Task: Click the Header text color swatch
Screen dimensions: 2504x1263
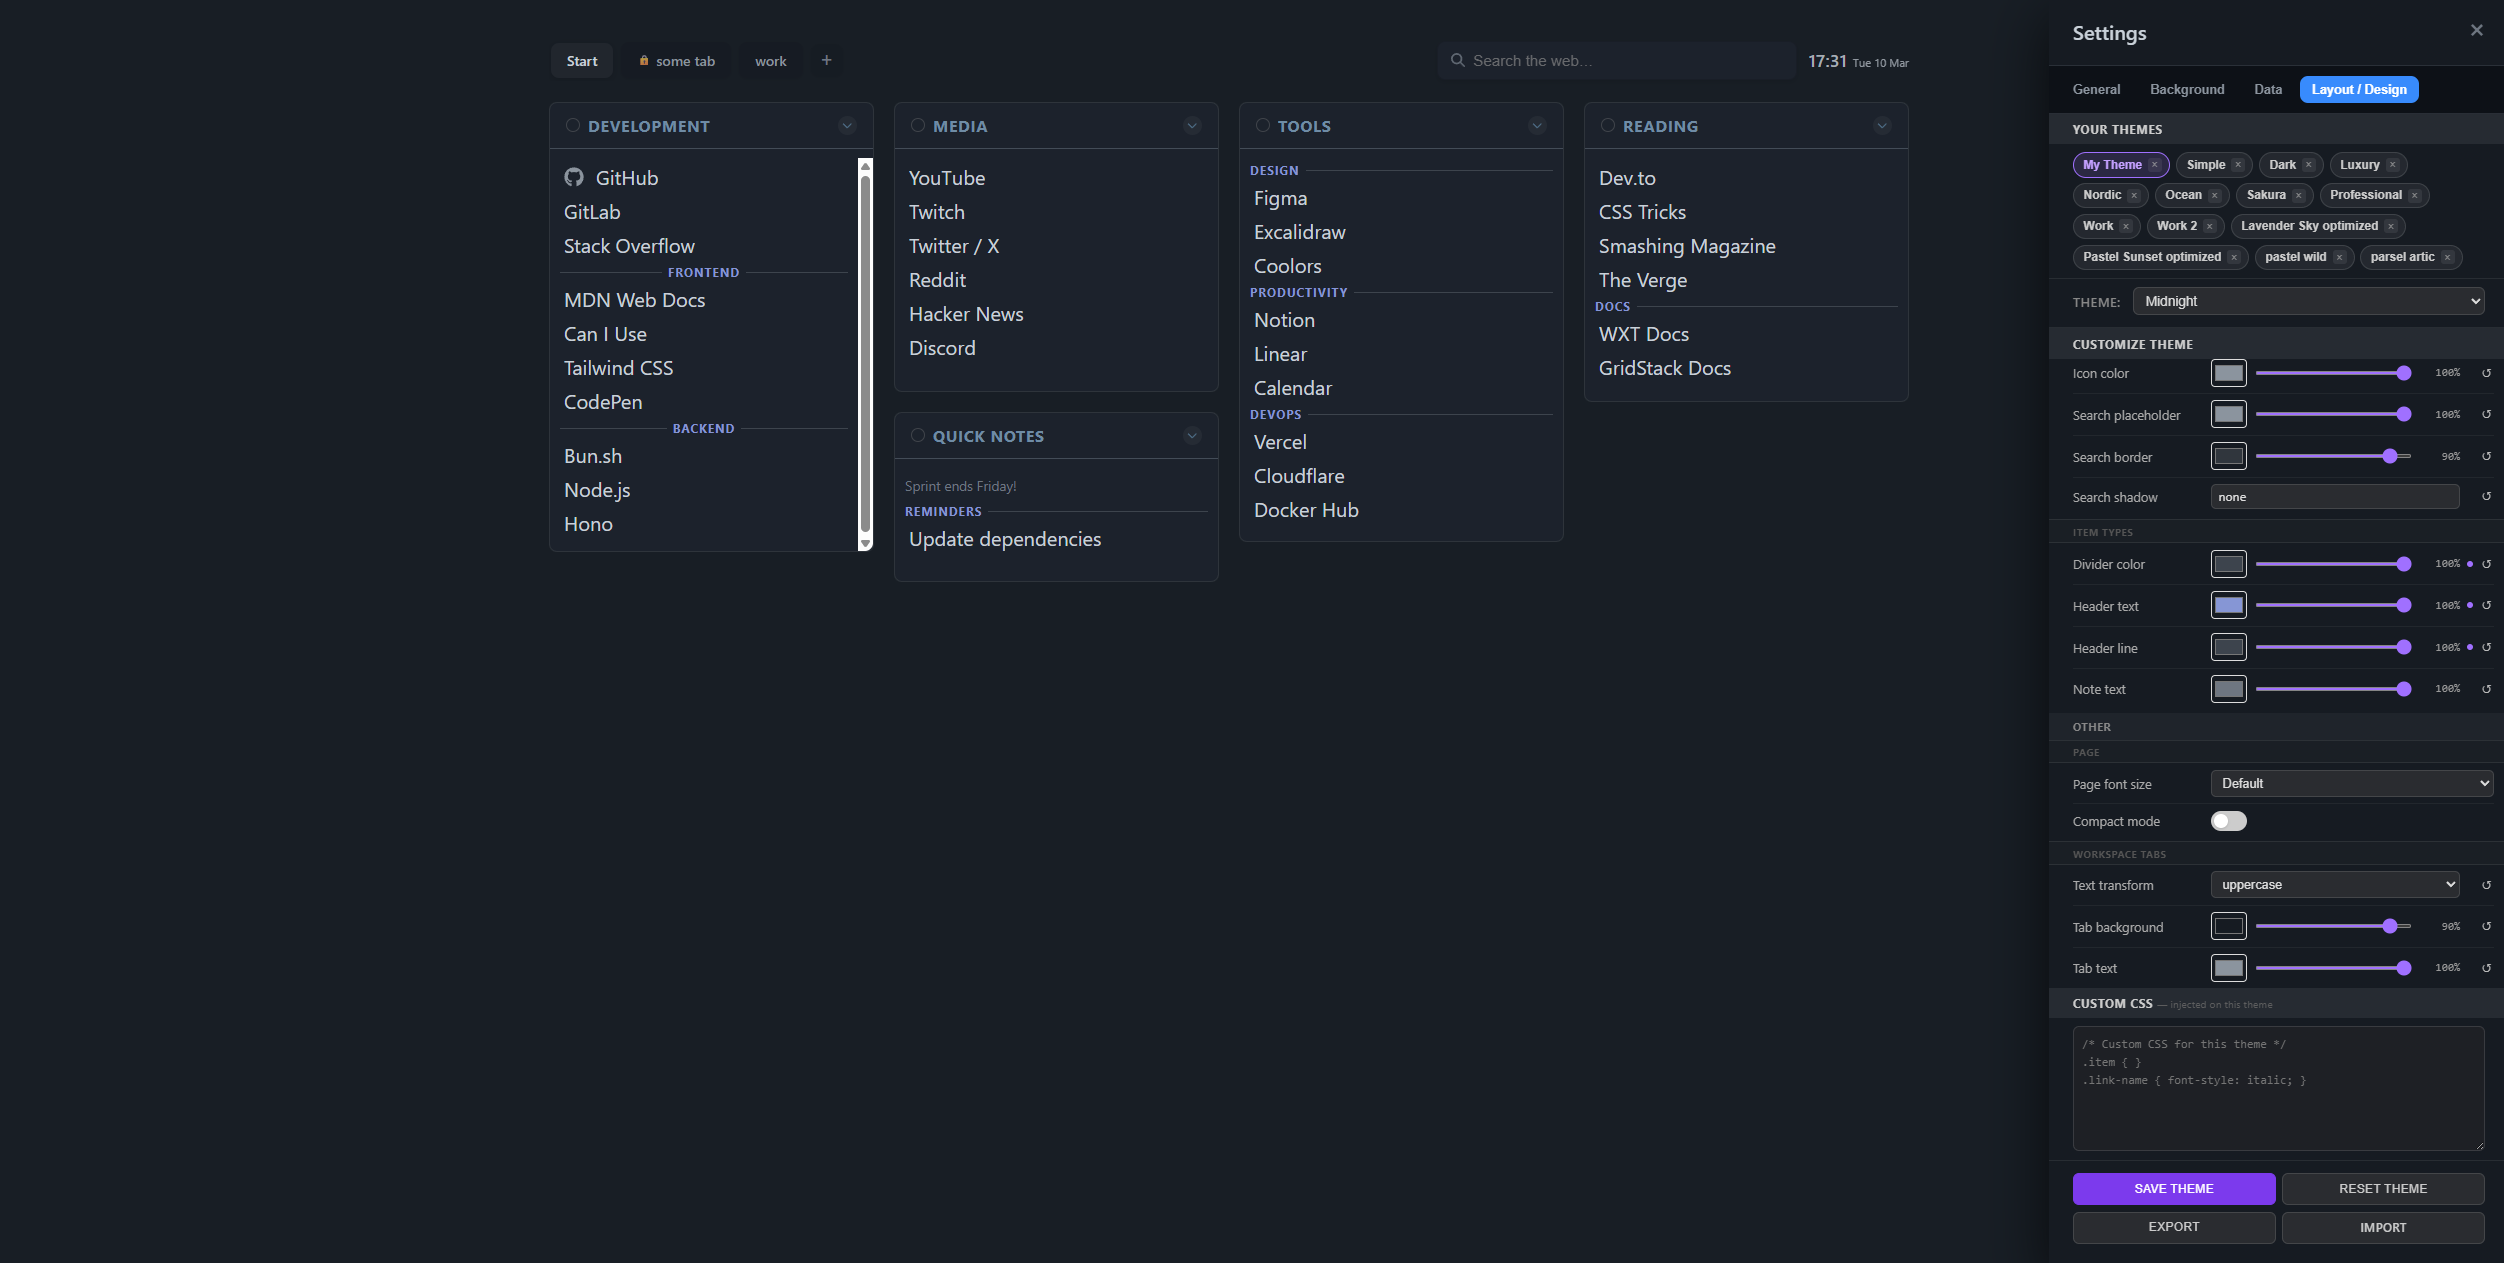Action: click(2228, 604)
